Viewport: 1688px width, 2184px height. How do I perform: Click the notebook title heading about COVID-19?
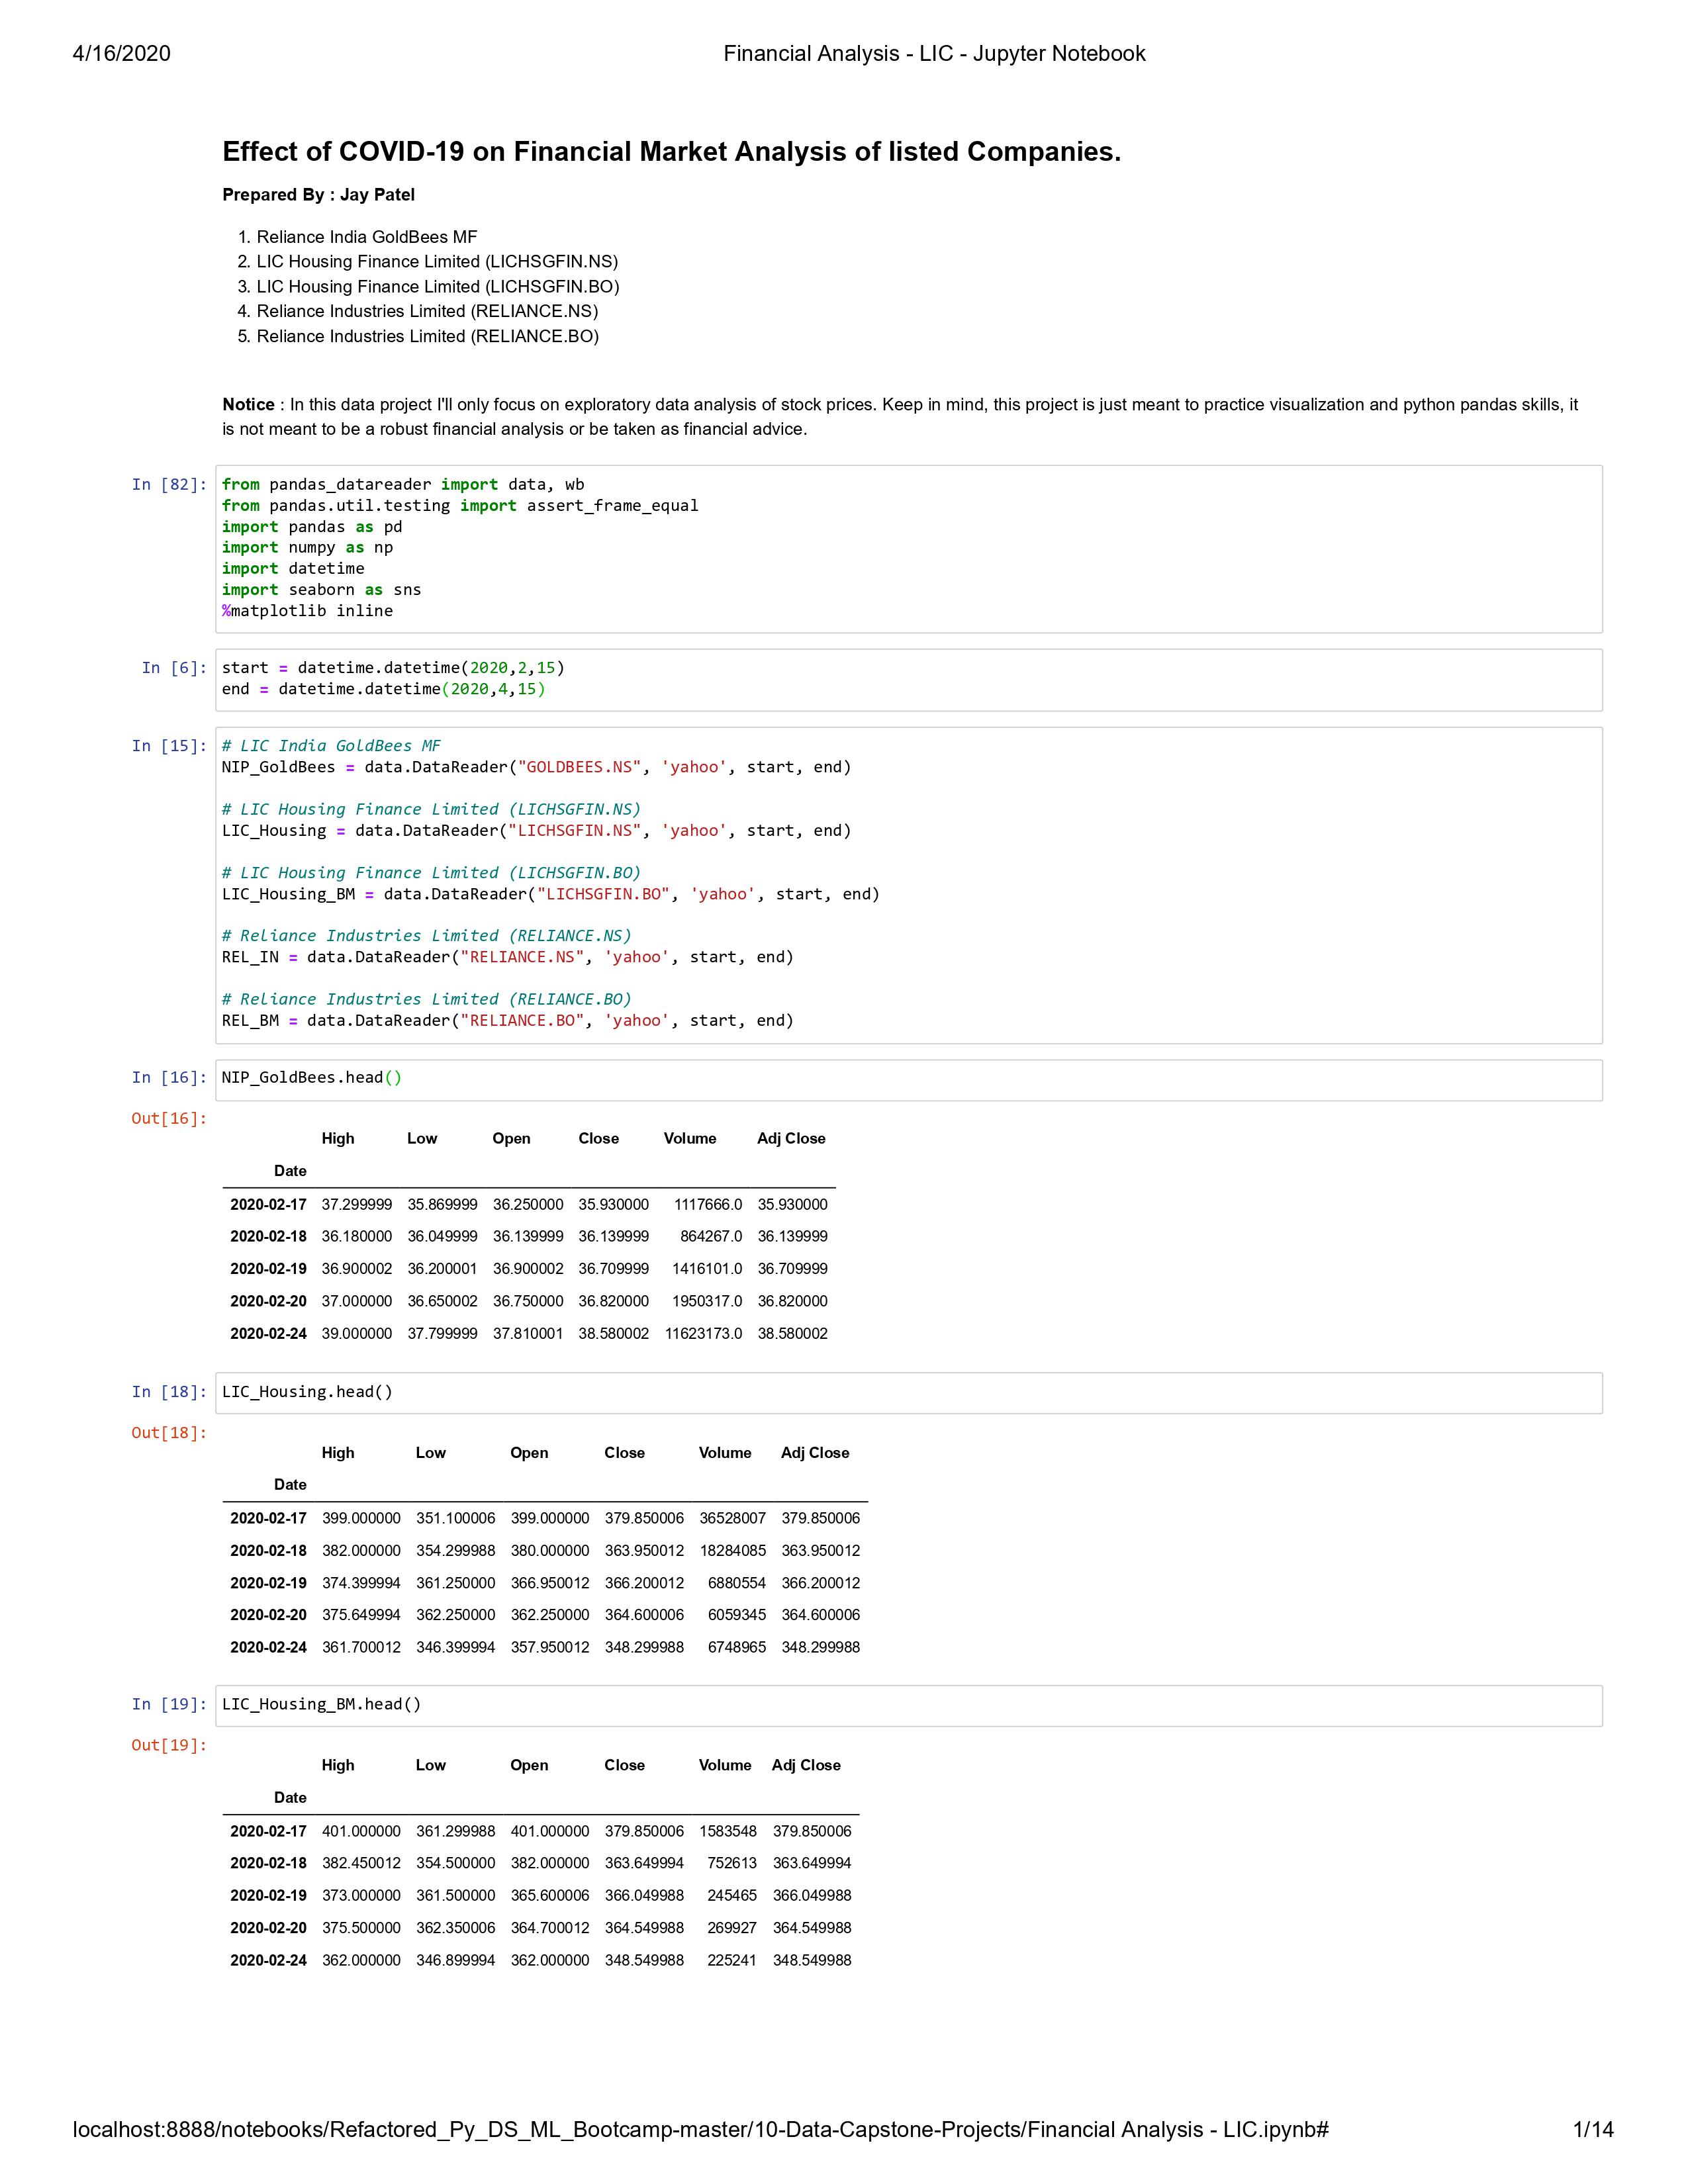[671, 152]
